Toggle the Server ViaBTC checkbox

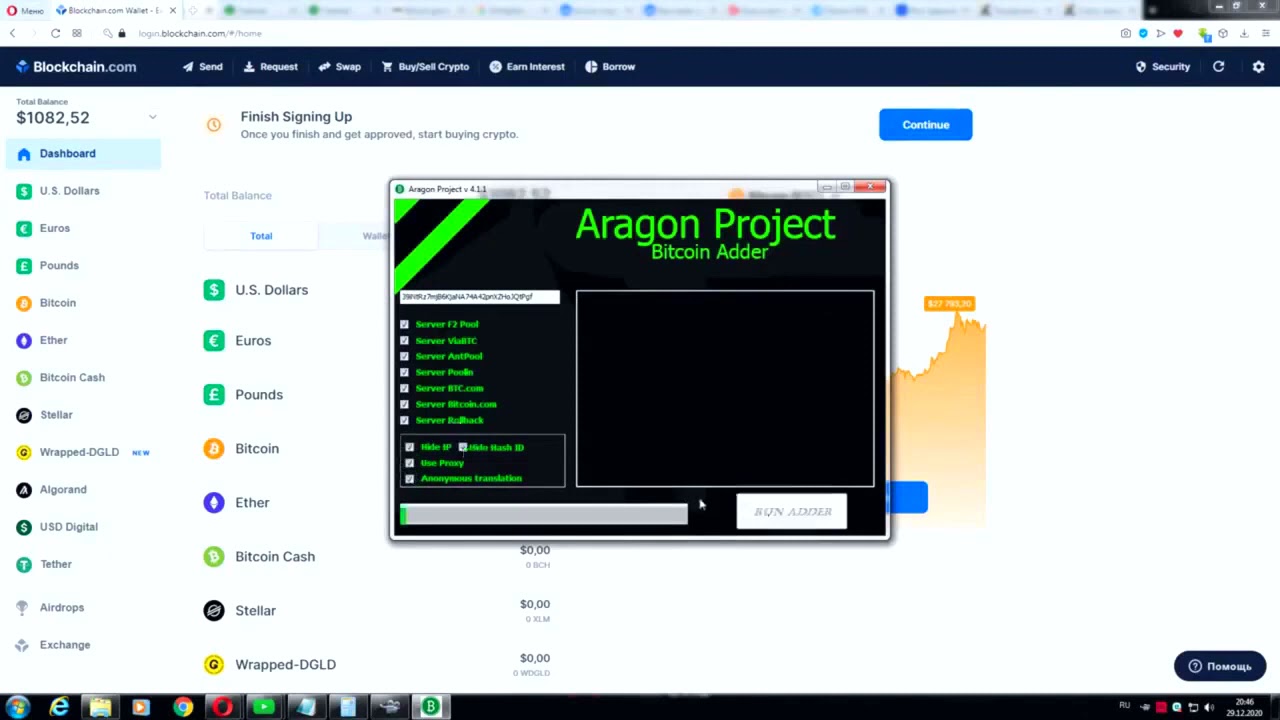click(404, 340)
